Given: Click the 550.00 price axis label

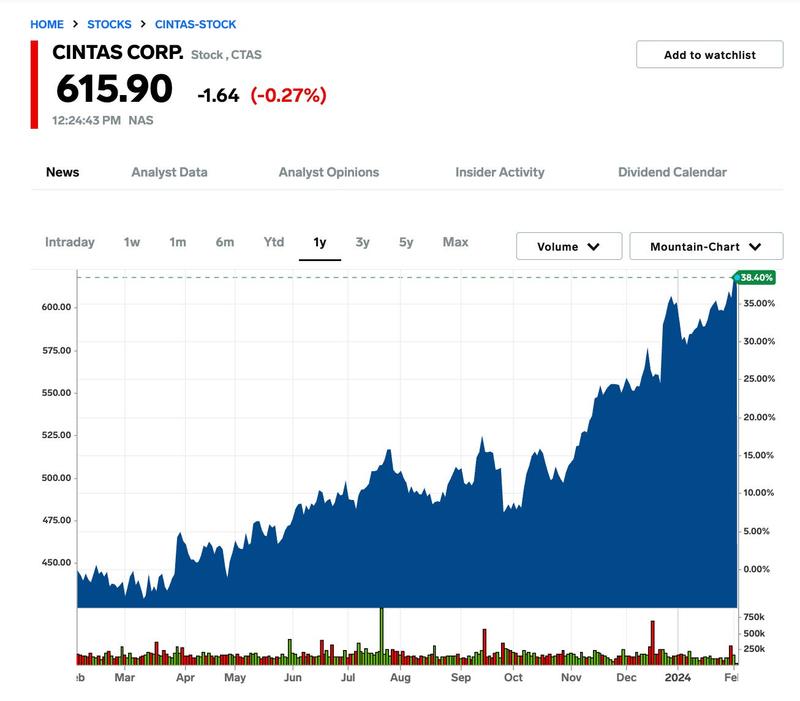Looking at the screenshot, I should [x=56, y=393].
